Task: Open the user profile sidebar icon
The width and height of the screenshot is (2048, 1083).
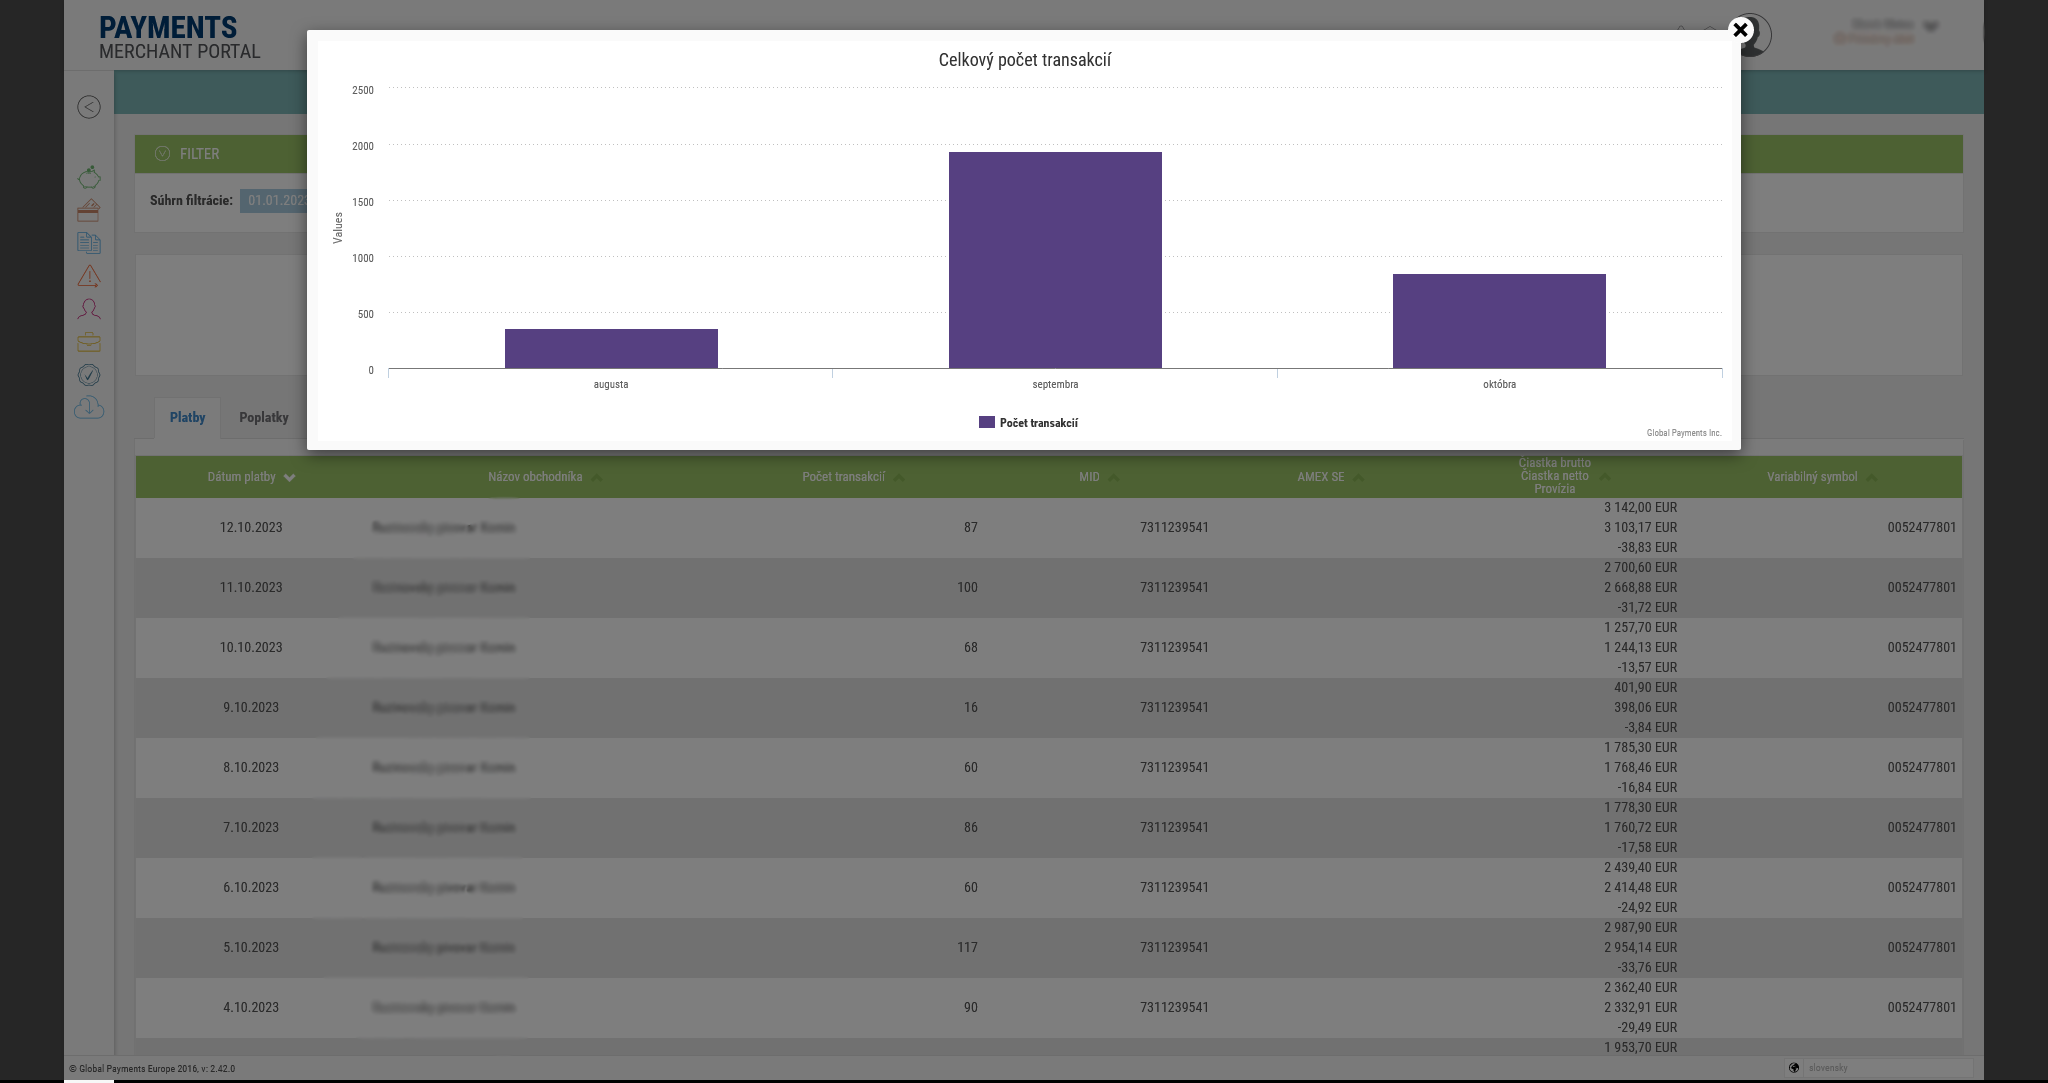Action: 89,309
